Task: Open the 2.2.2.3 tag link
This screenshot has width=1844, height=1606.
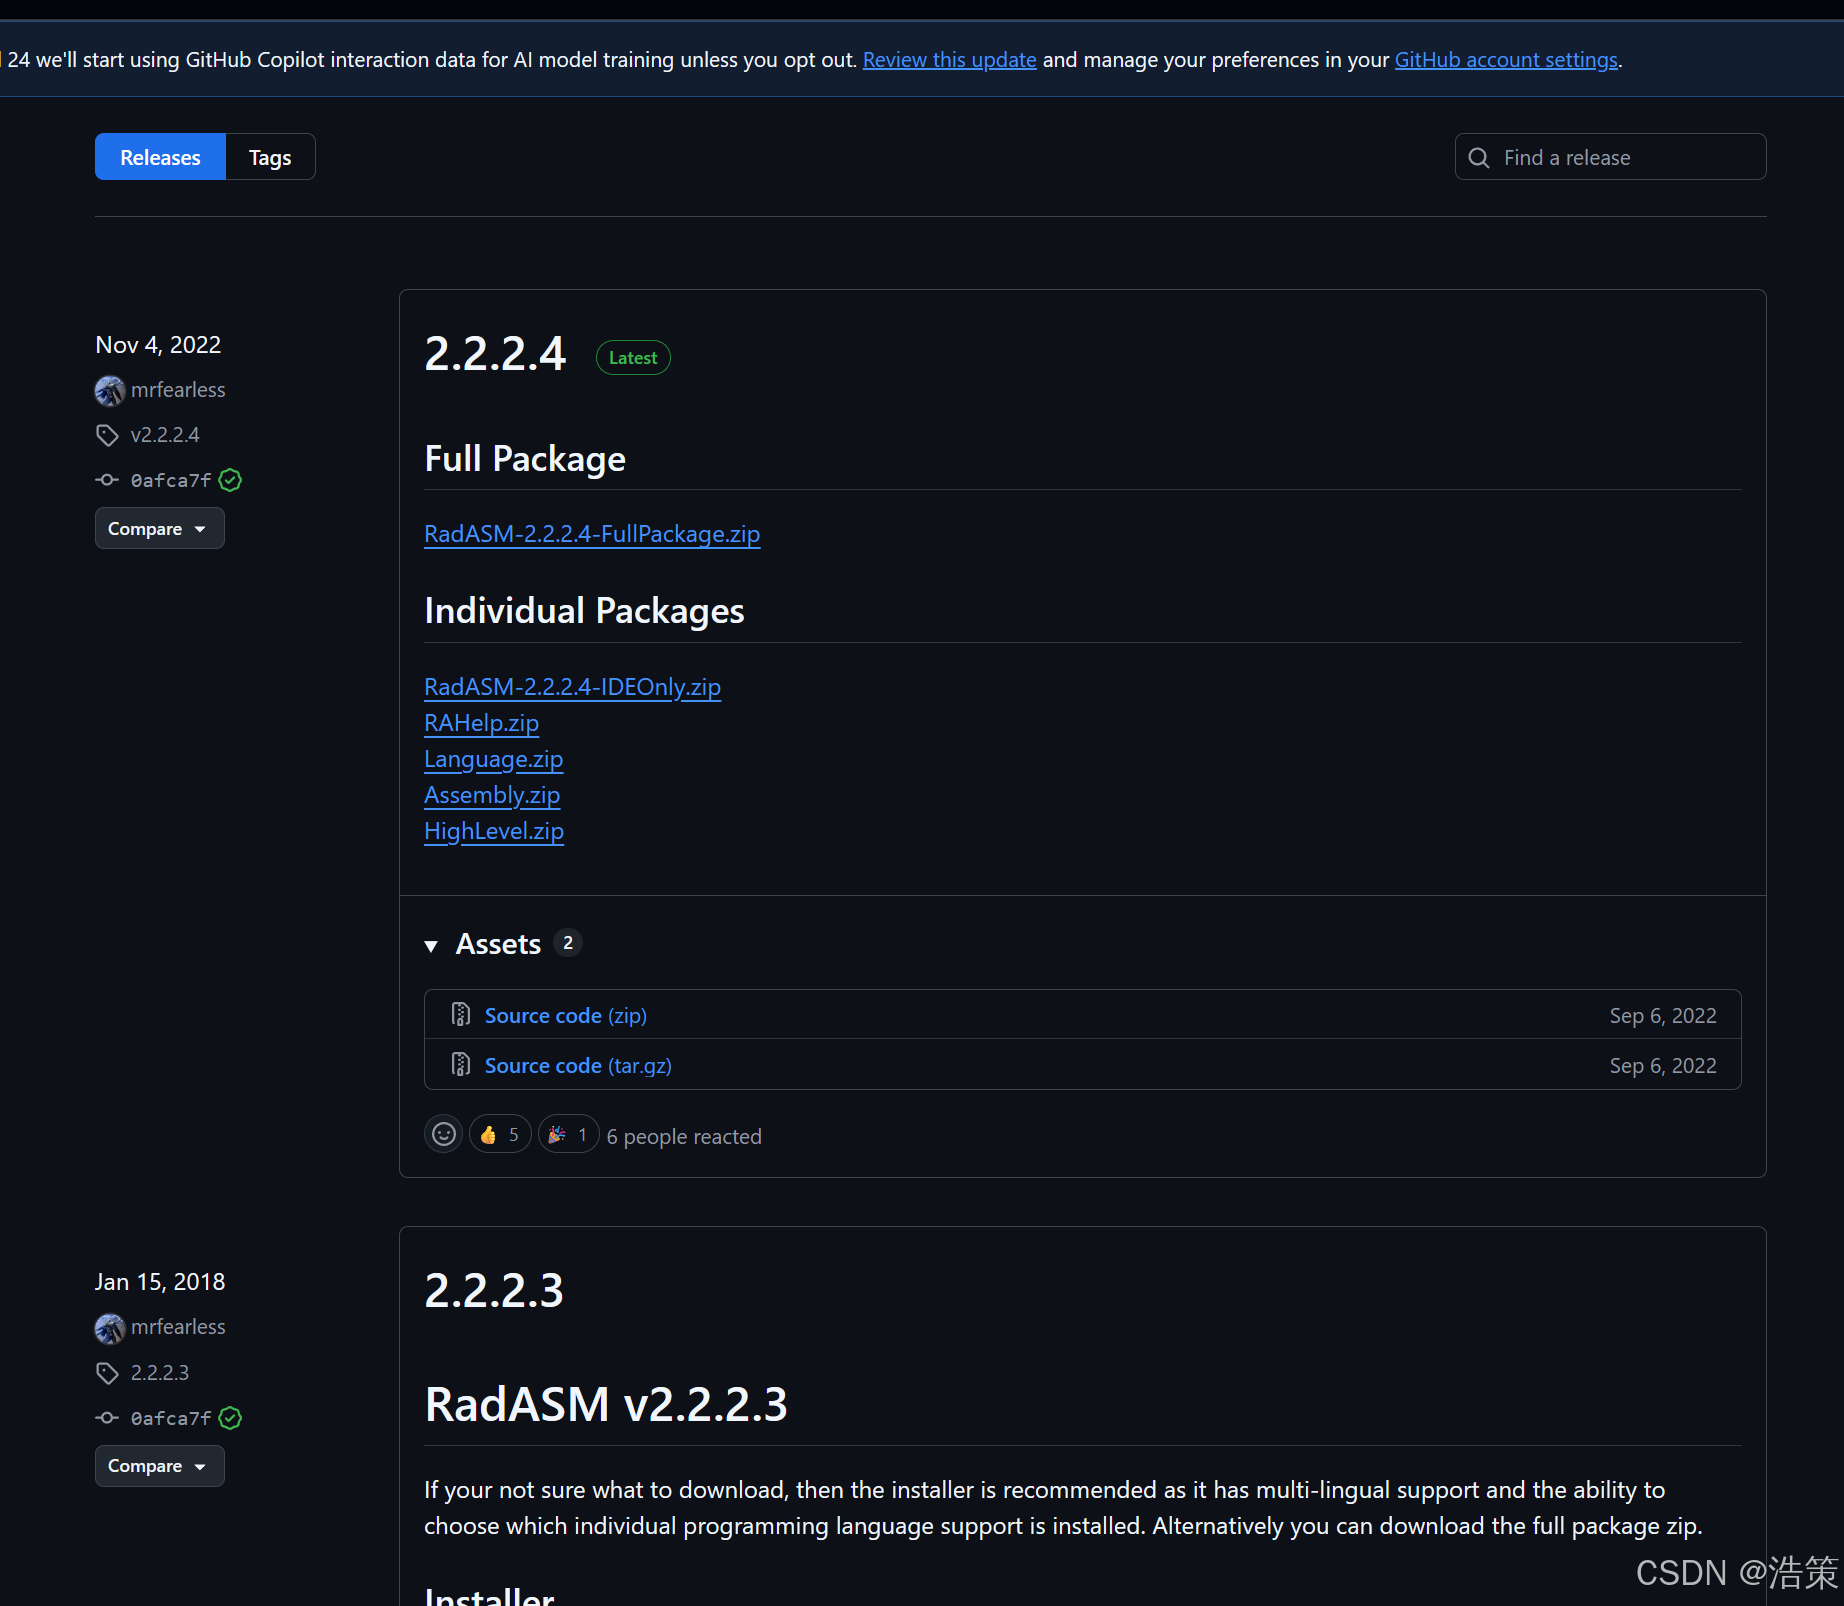Action: [160, 1372]
